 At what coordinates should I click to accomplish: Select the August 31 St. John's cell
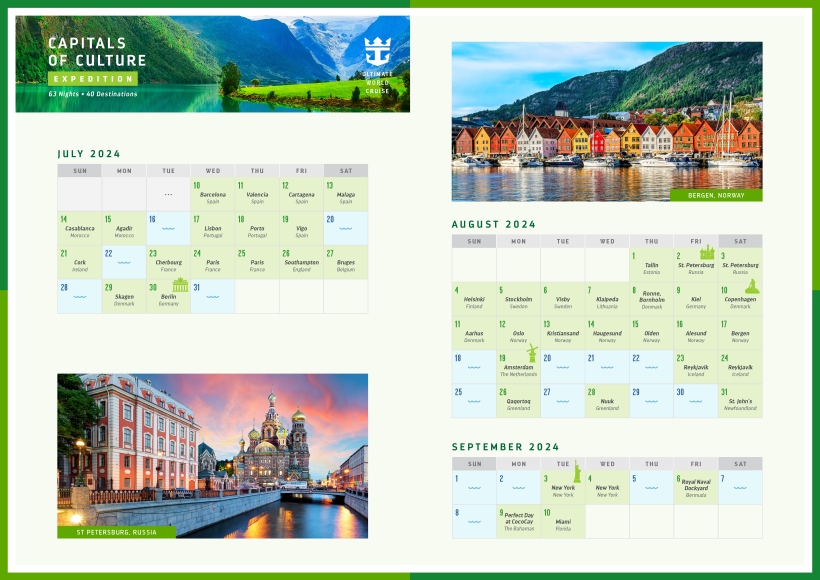point(741,401)
